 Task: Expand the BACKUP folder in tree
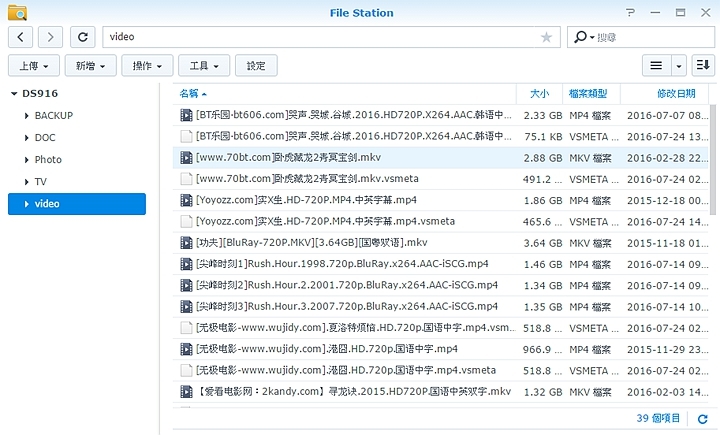[x=25, y=116]
